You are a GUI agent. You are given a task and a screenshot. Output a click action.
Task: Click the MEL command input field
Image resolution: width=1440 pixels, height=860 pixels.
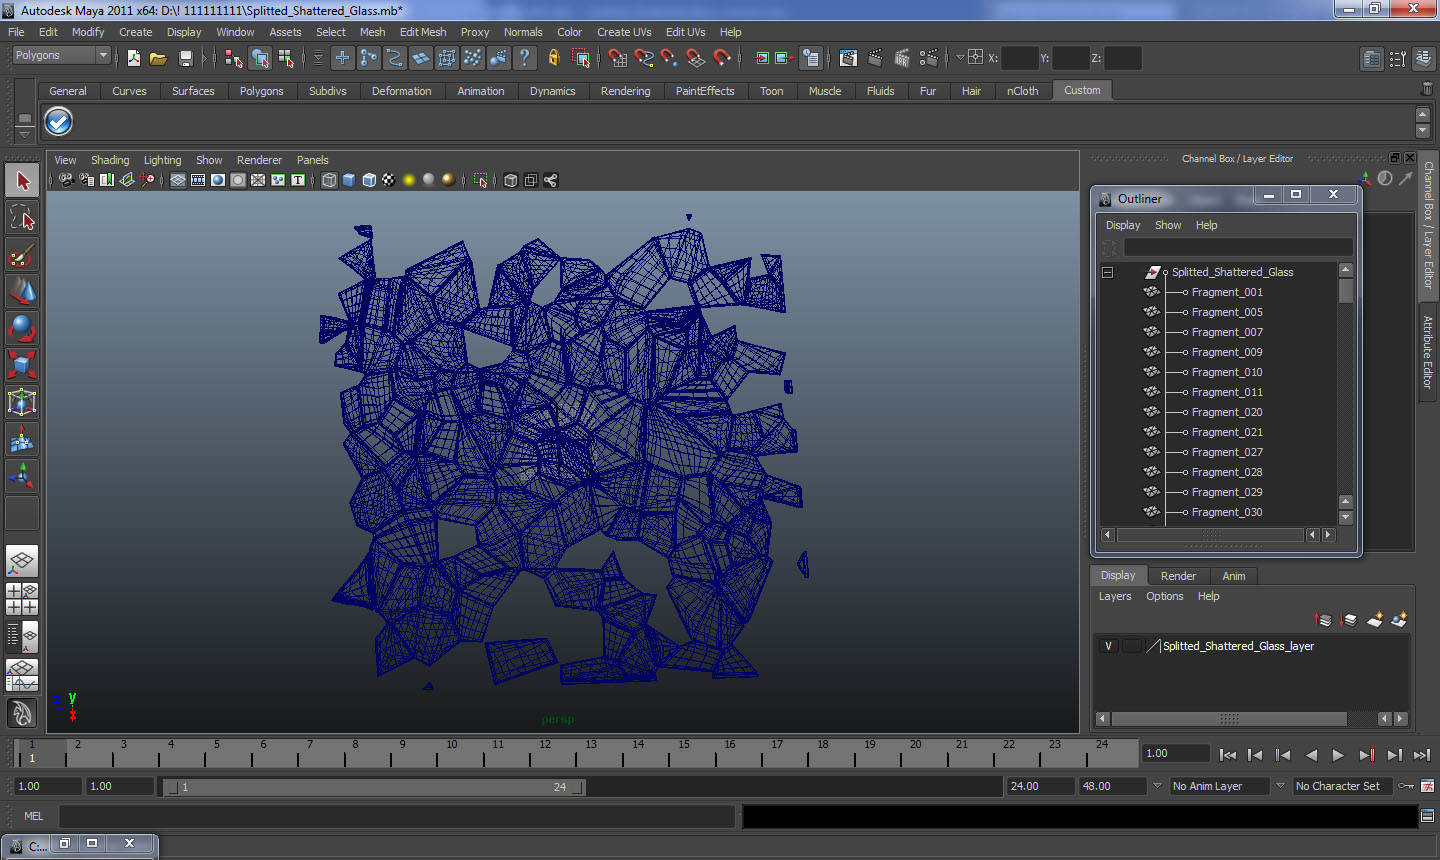tap(397, 816)
